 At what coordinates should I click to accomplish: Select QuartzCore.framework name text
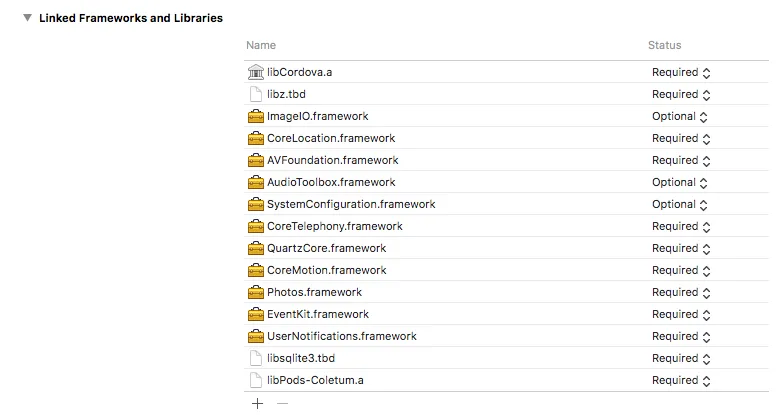coord(327,248)
